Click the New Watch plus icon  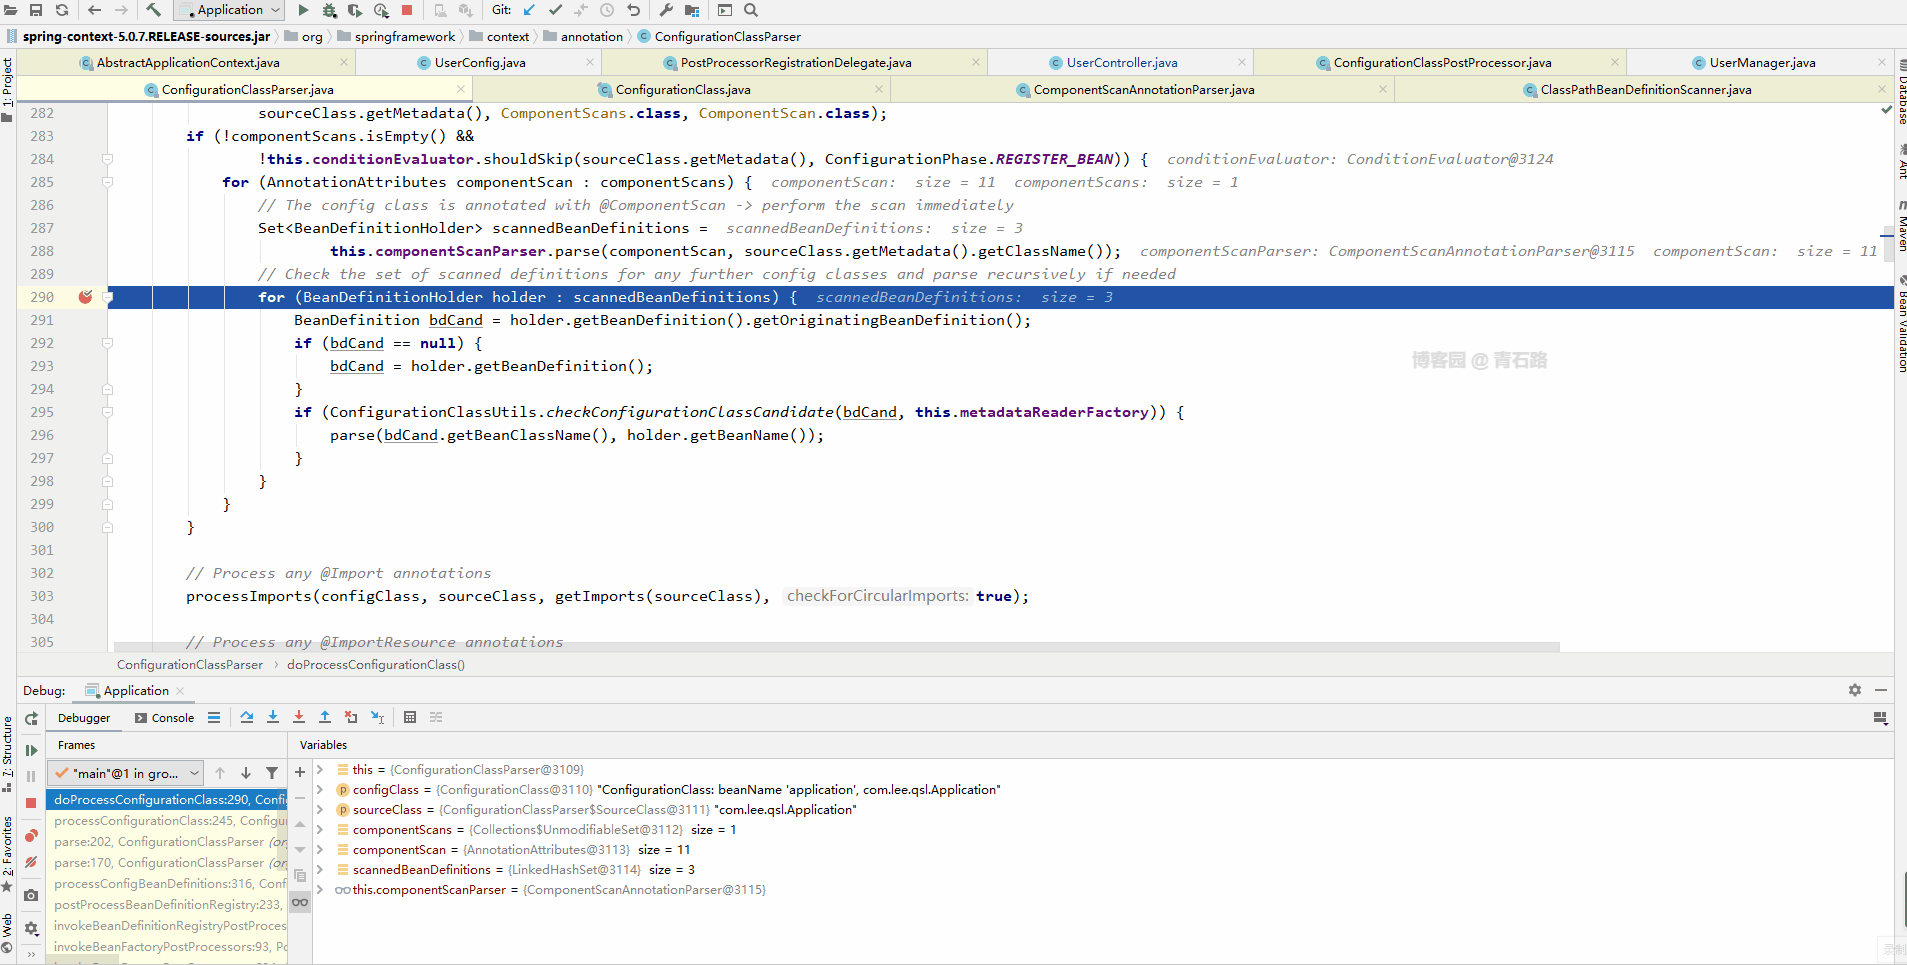point(300,772)
